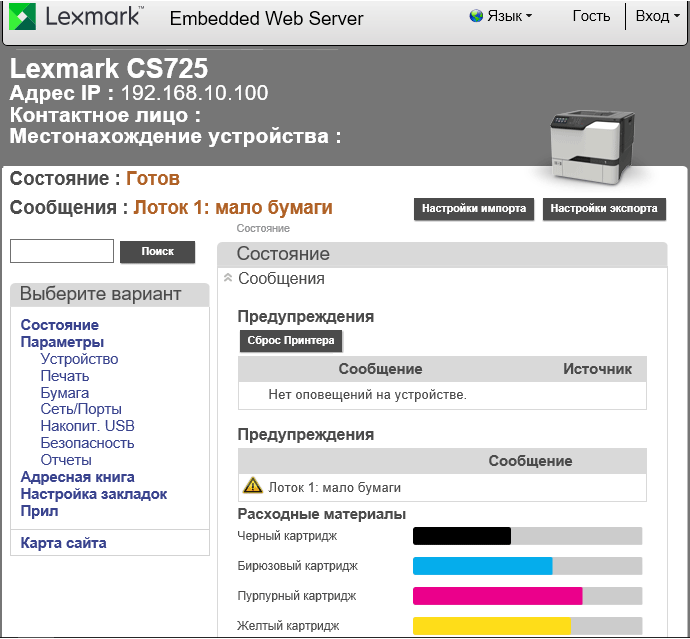Click the Гость user label
Image resolution: width=690 pixels, height=639 pixels.
591,16
